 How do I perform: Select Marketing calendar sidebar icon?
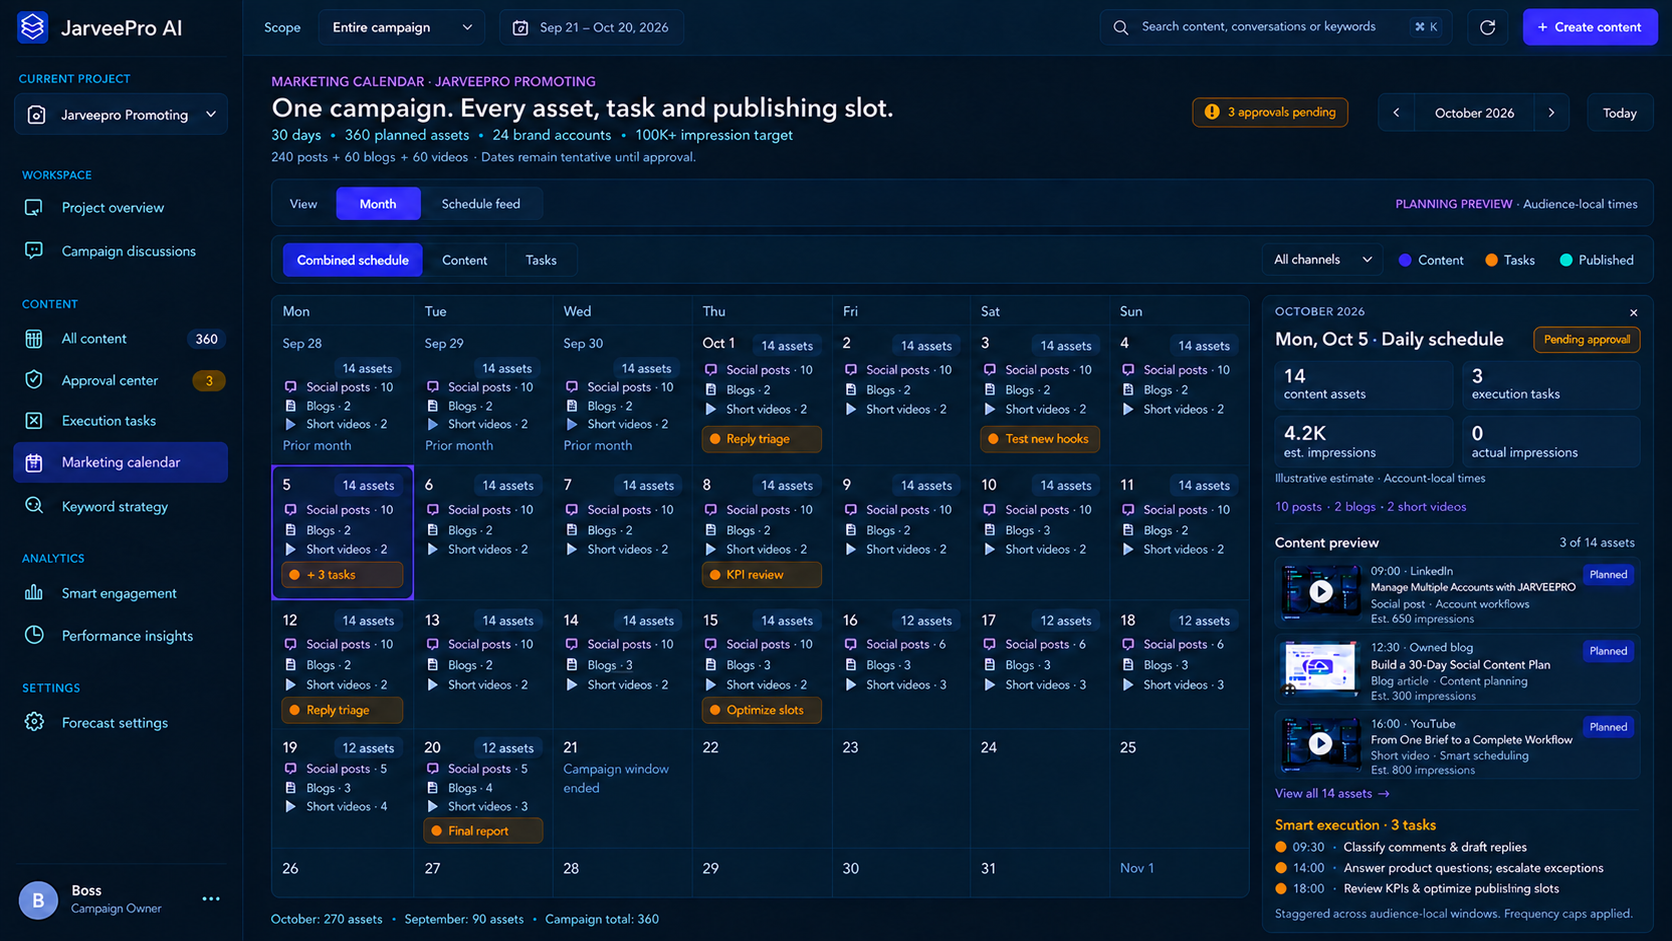point(34,462)
